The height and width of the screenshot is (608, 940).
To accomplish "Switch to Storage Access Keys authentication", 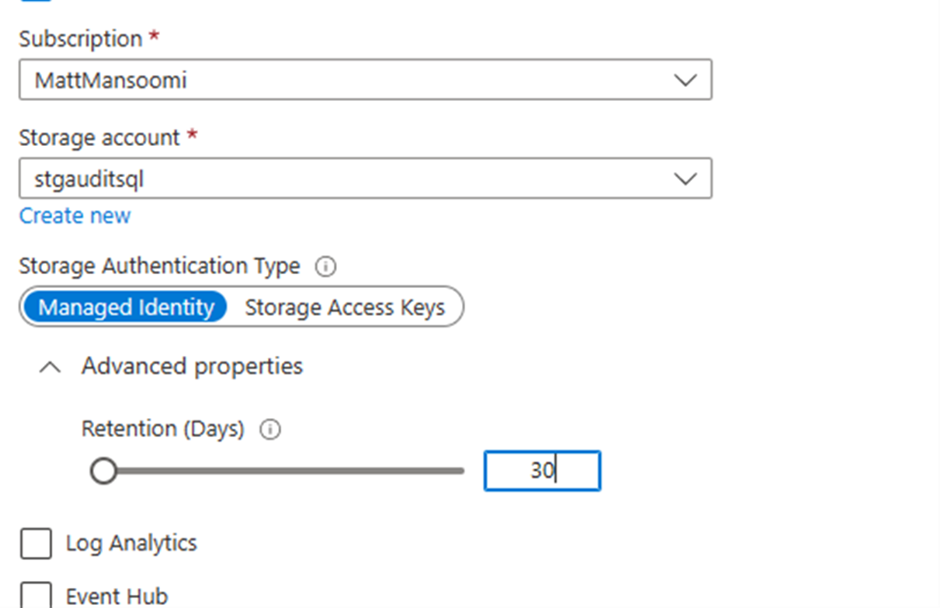I will point(344,307).
